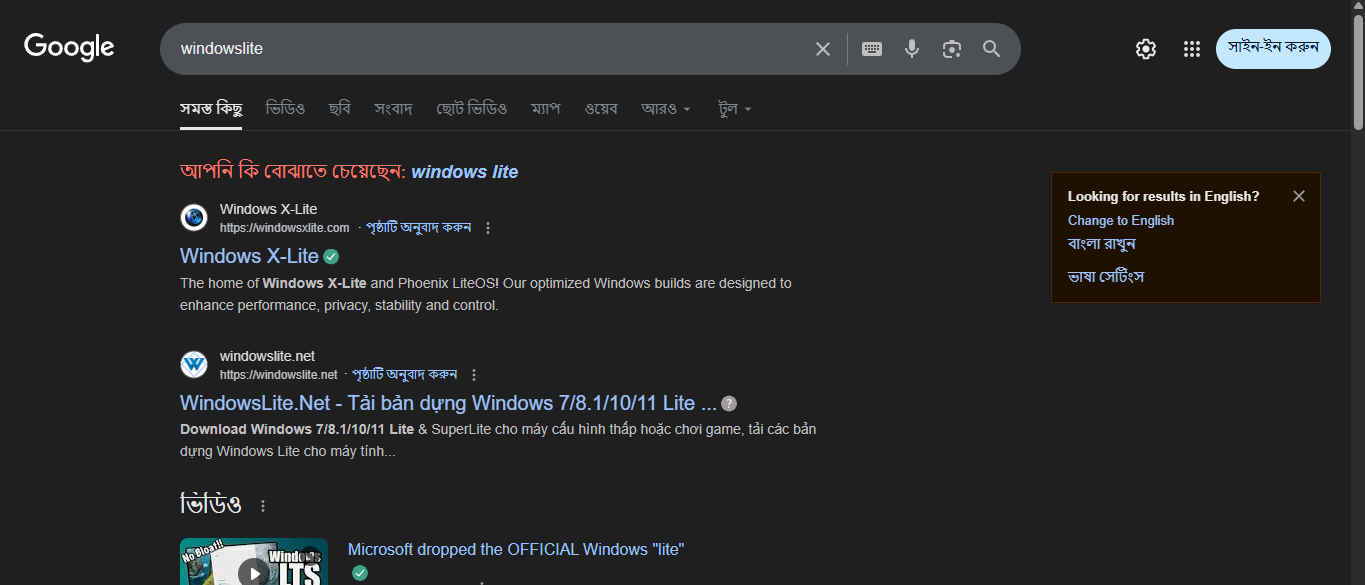Click Change to English link
Image resolution: width=1365 pixels, height=585 pixels.
coord(1121,221)
